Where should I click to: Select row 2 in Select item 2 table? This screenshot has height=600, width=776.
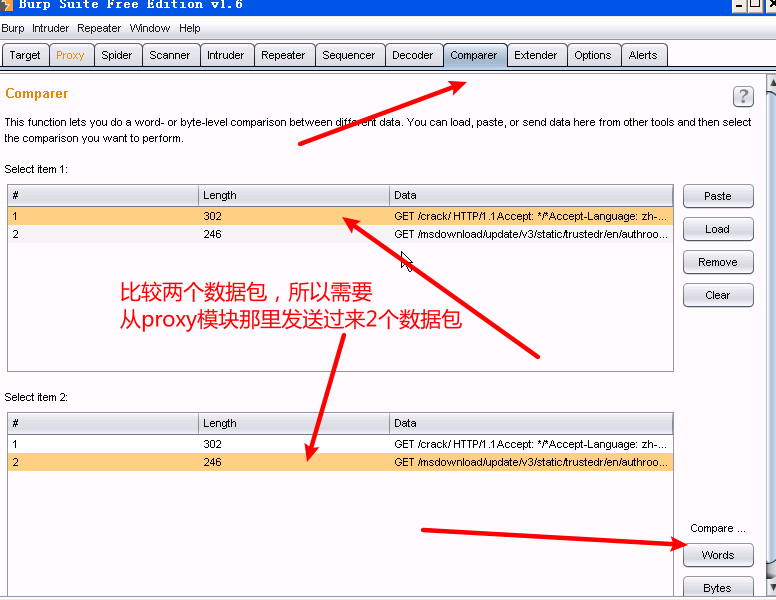(x=340, y=462)
